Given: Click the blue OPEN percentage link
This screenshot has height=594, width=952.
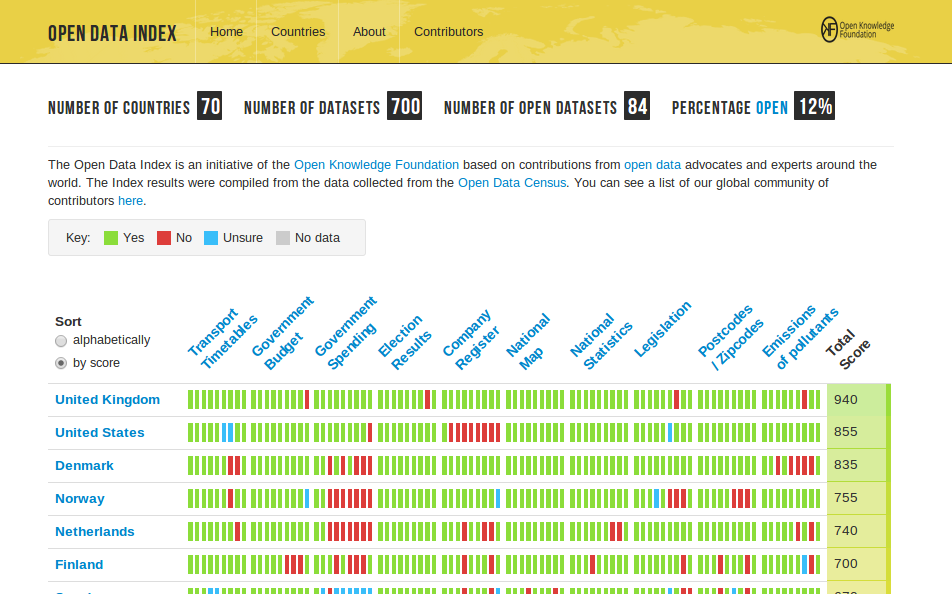Looking at the screenshot, I should 772,108.
